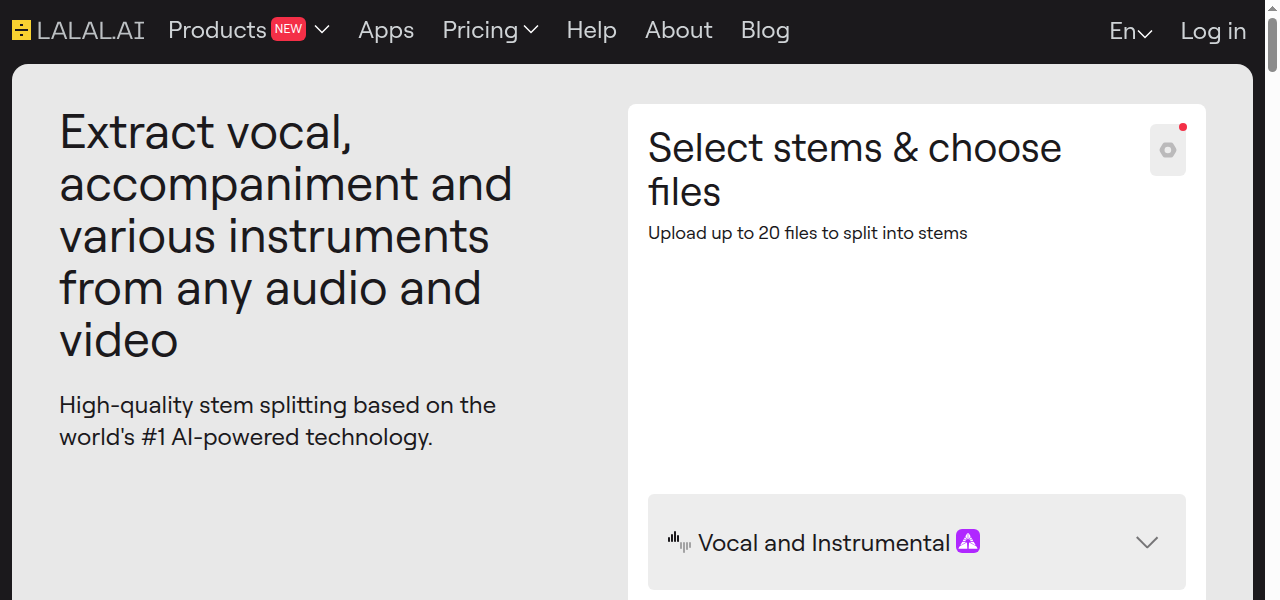Viewport: 1280px width, 600px height.
Task: Click the purple badge after Vocal and Instrumental
Action: tap(967, 542)
